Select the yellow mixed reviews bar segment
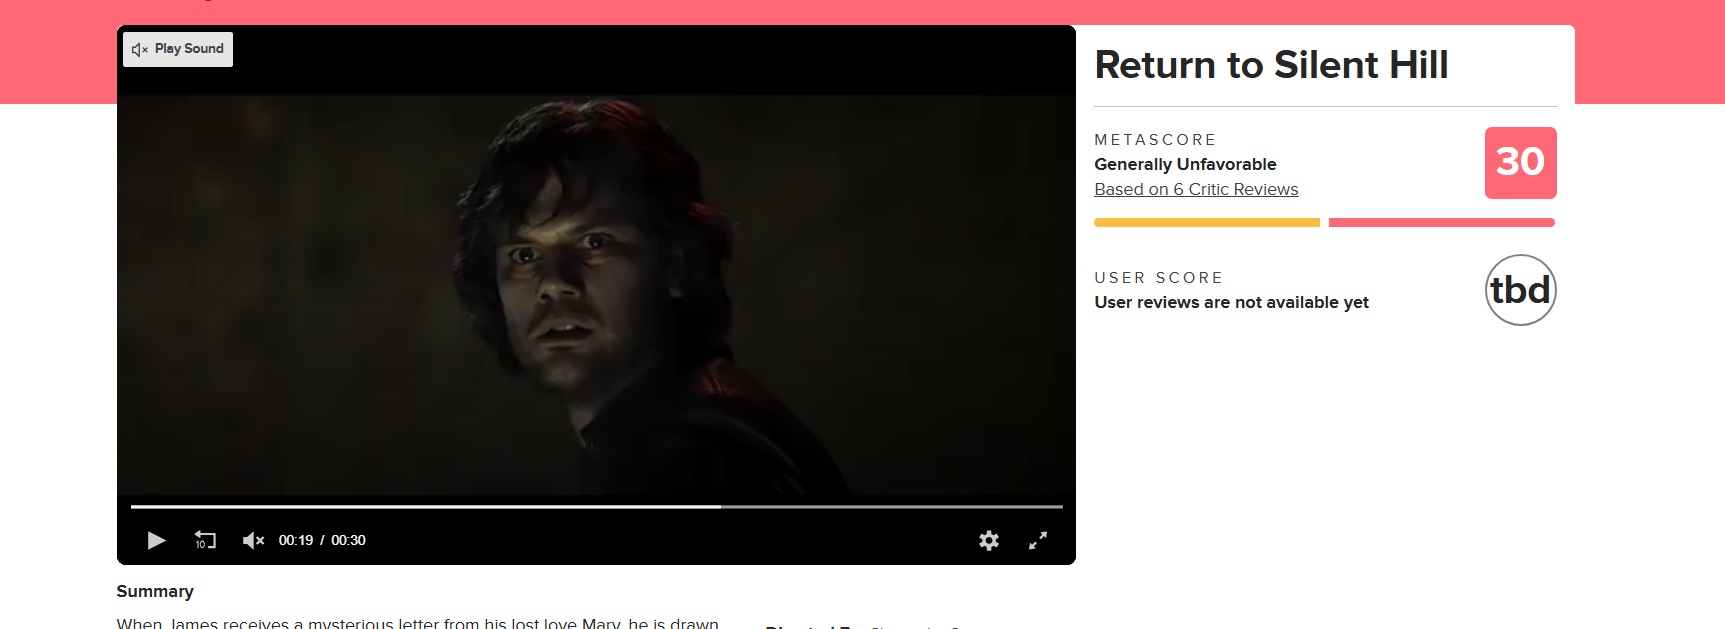 pyautogui.click(x=1207, y=222)
